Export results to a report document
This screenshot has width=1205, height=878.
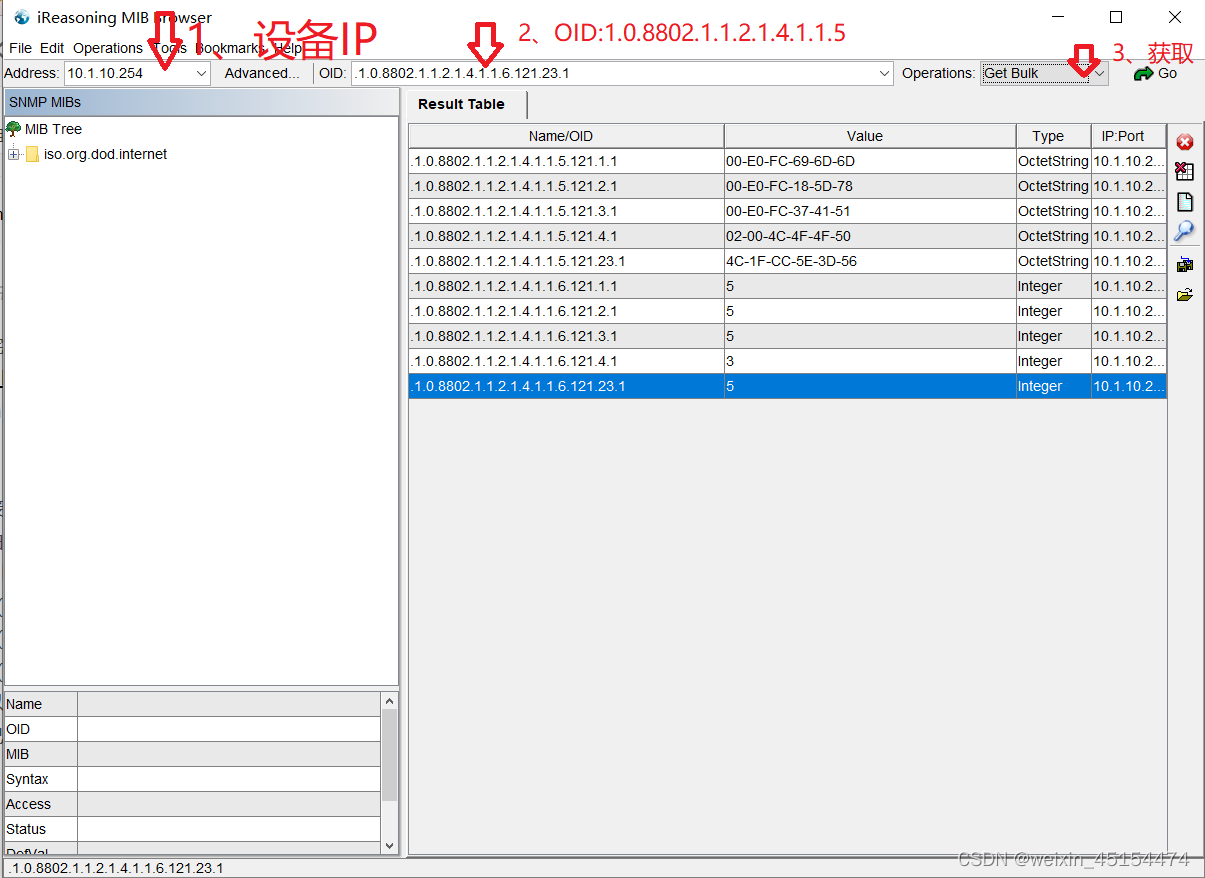click(1184, 201)
